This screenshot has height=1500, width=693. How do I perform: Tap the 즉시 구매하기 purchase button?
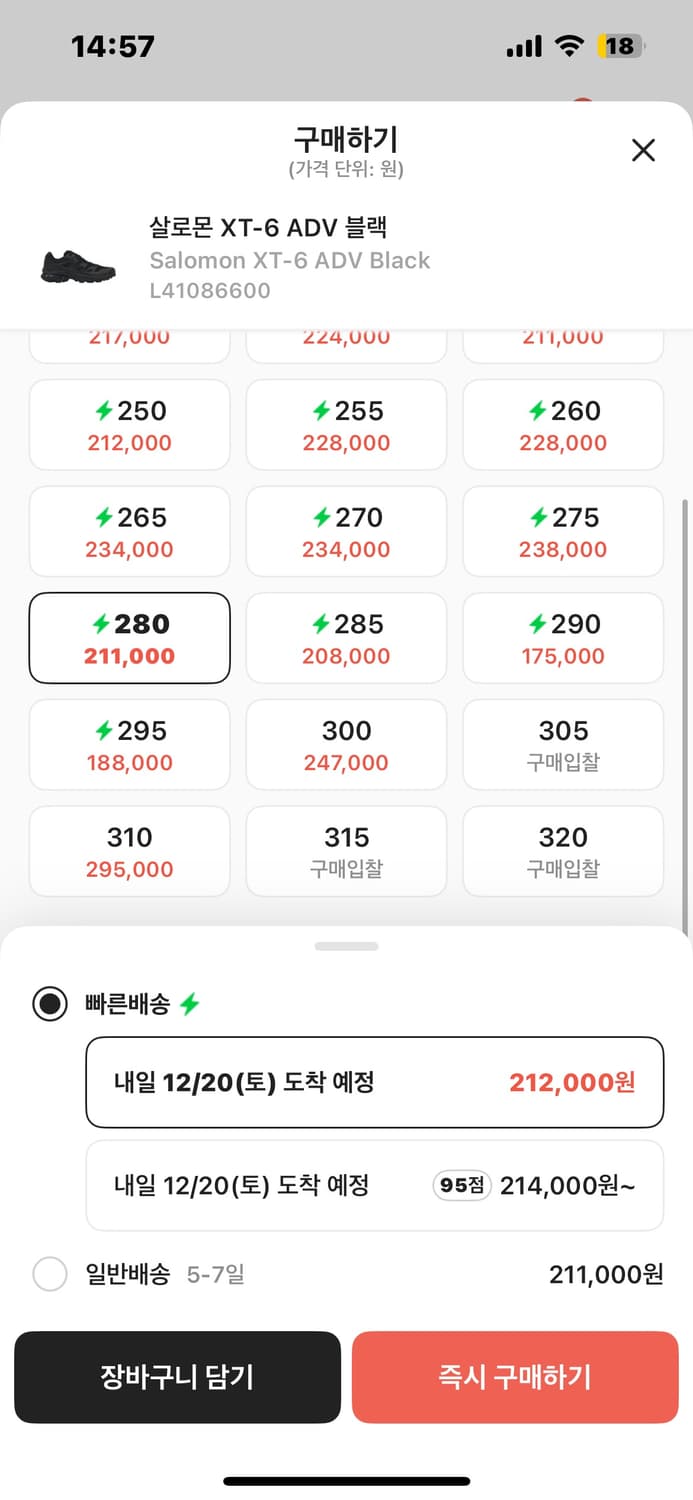(x=515, y=1377)
